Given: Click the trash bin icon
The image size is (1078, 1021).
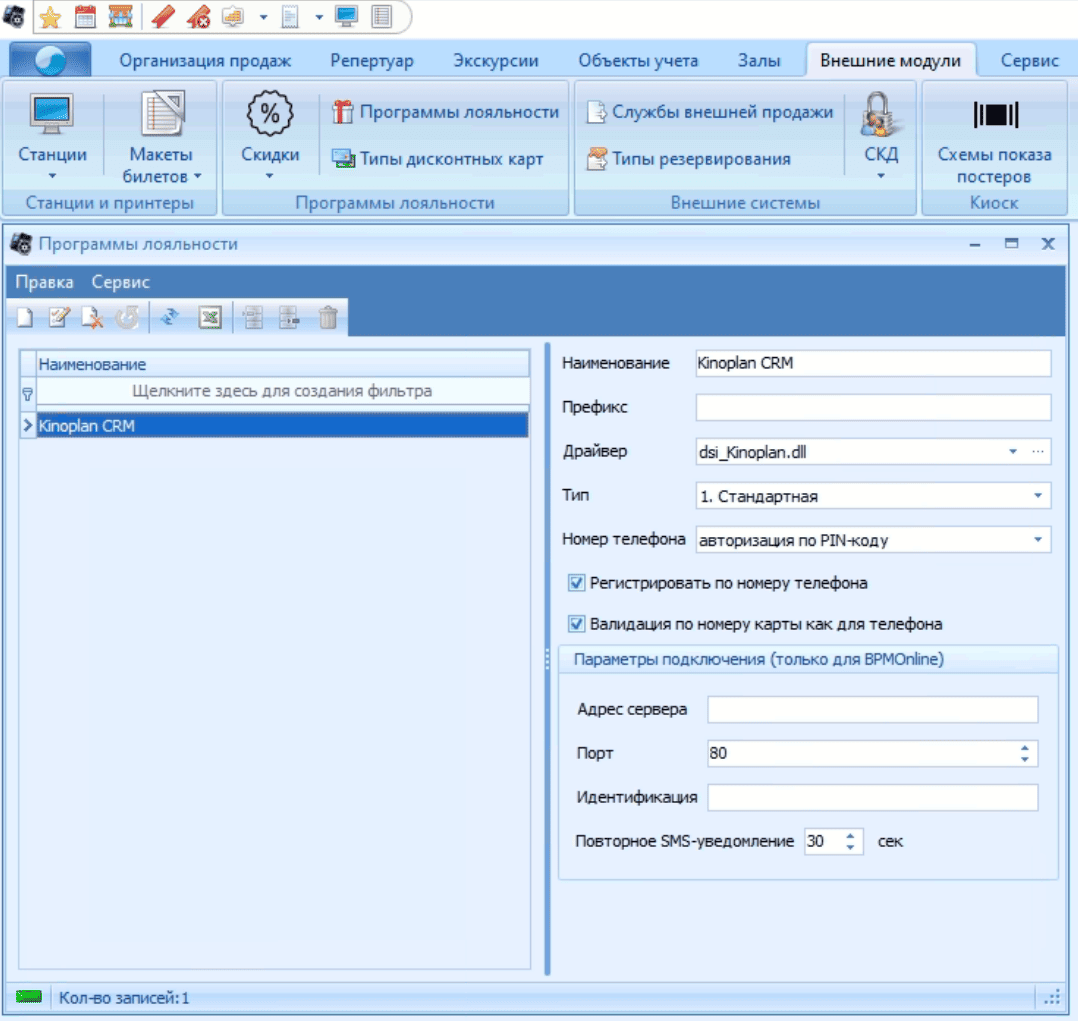Looking at the screenshot, I should coord(328,318).
